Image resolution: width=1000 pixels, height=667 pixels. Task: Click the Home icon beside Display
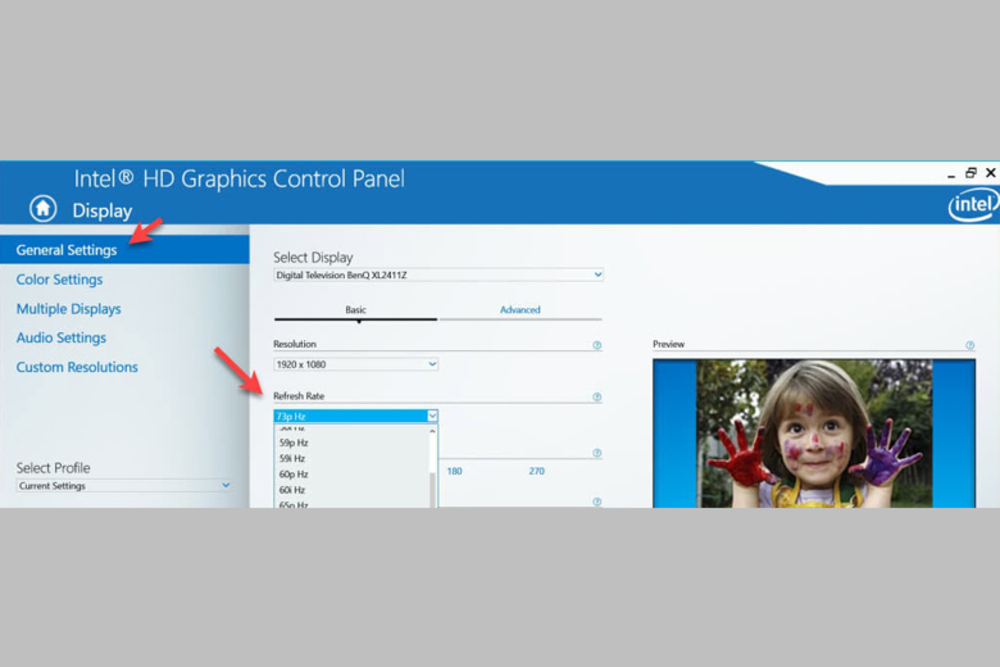click(43, 208)
